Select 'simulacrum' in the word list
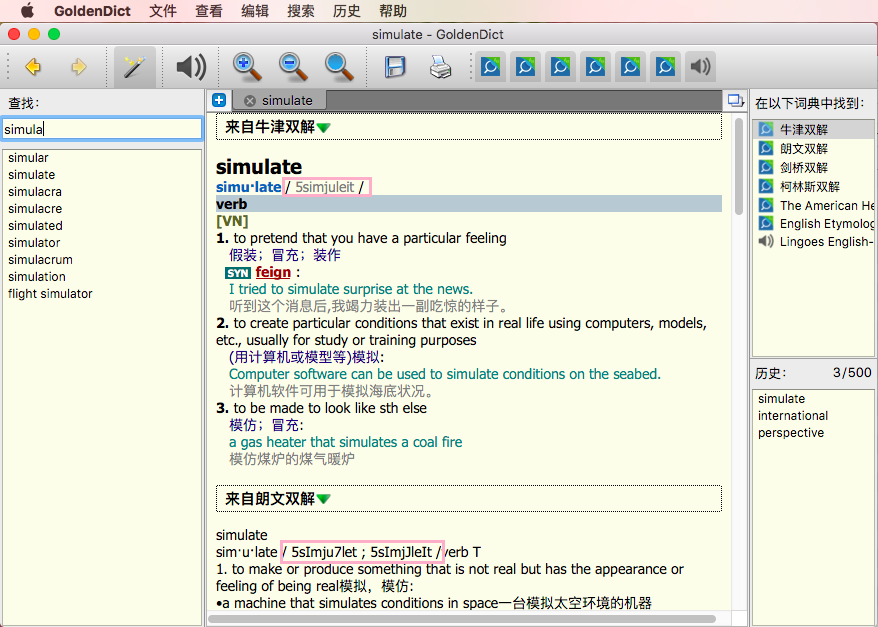 tap(40, 260)
